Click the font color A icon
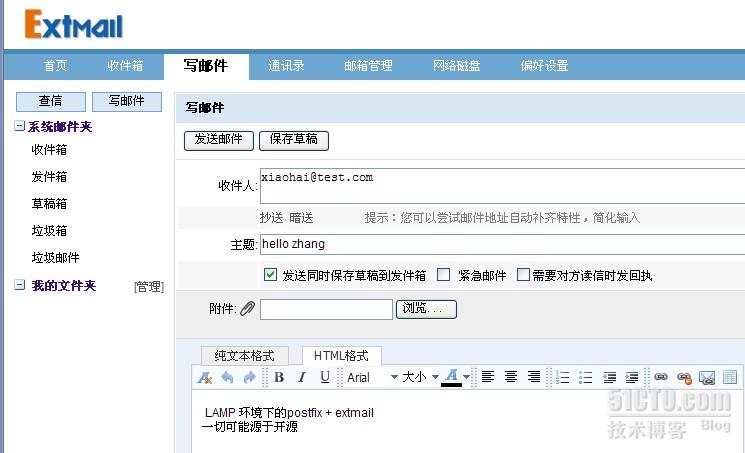The image size is (745, 453). 451,377
